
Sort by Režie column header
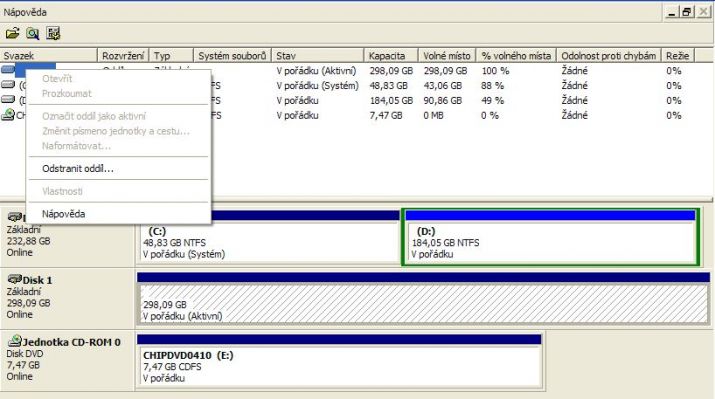[677, 56]
